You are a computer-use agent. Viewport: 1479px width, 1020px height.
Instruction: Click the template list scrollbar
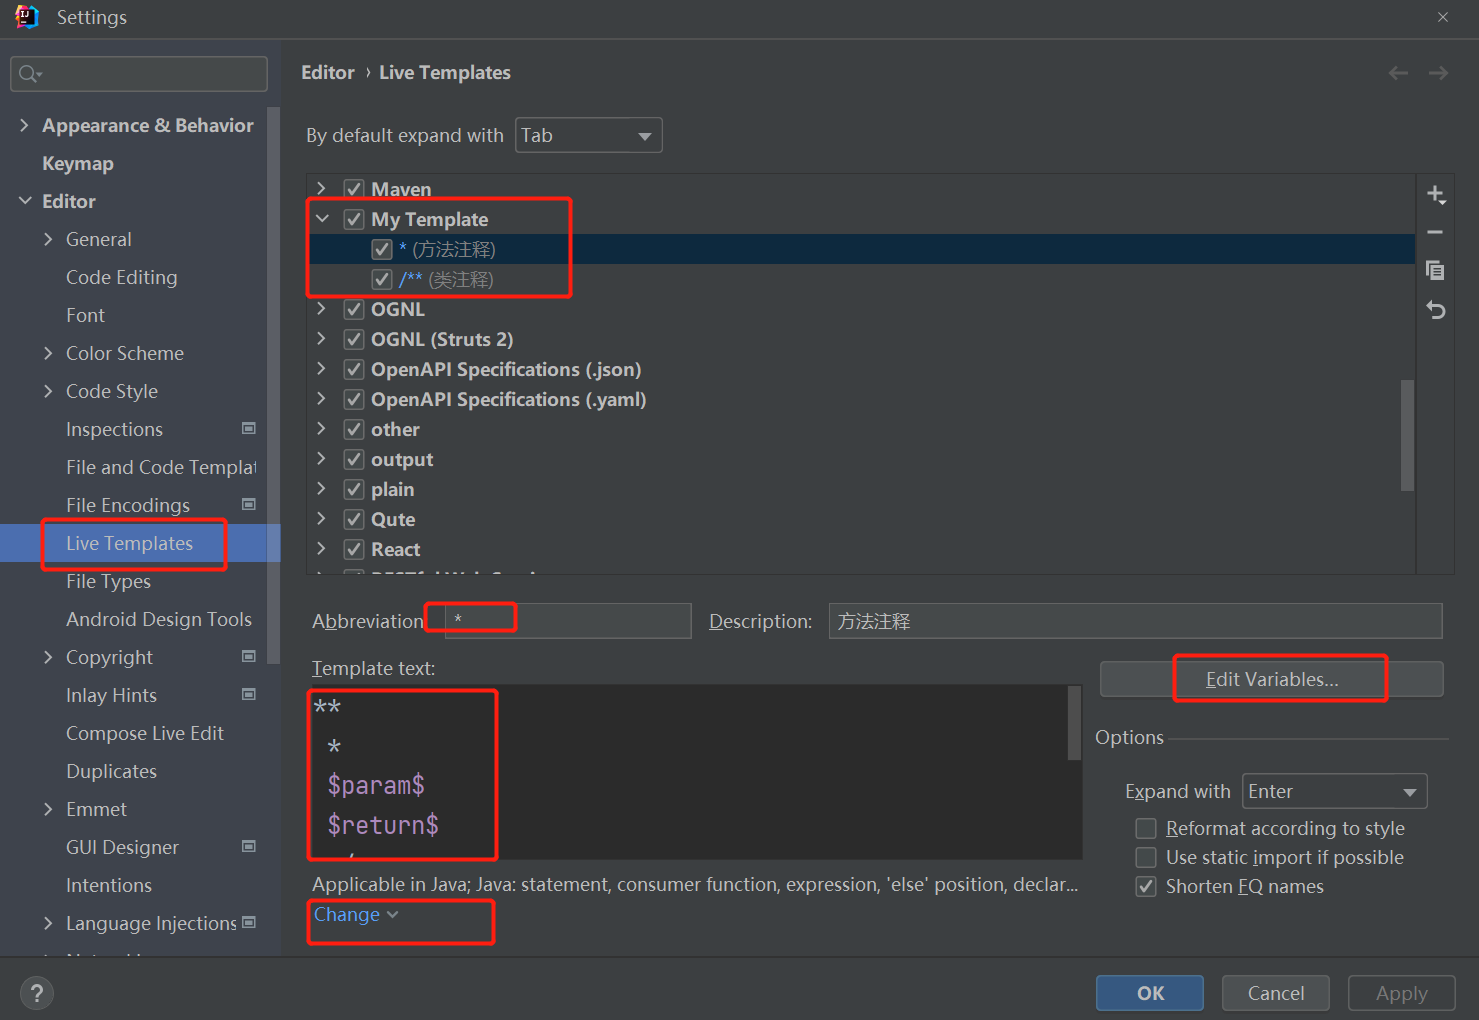click(x=1408, y=435)
